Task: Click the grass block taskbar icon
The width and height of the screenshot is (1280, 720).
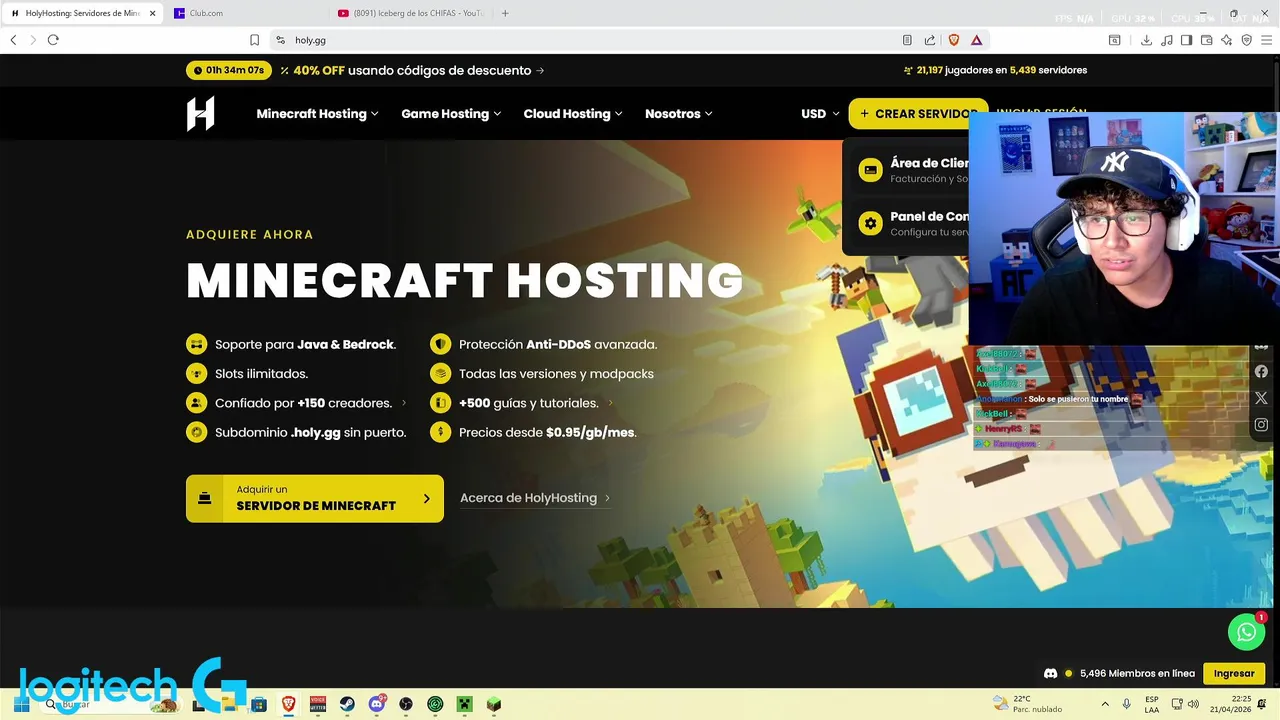Action: (493, 704)
